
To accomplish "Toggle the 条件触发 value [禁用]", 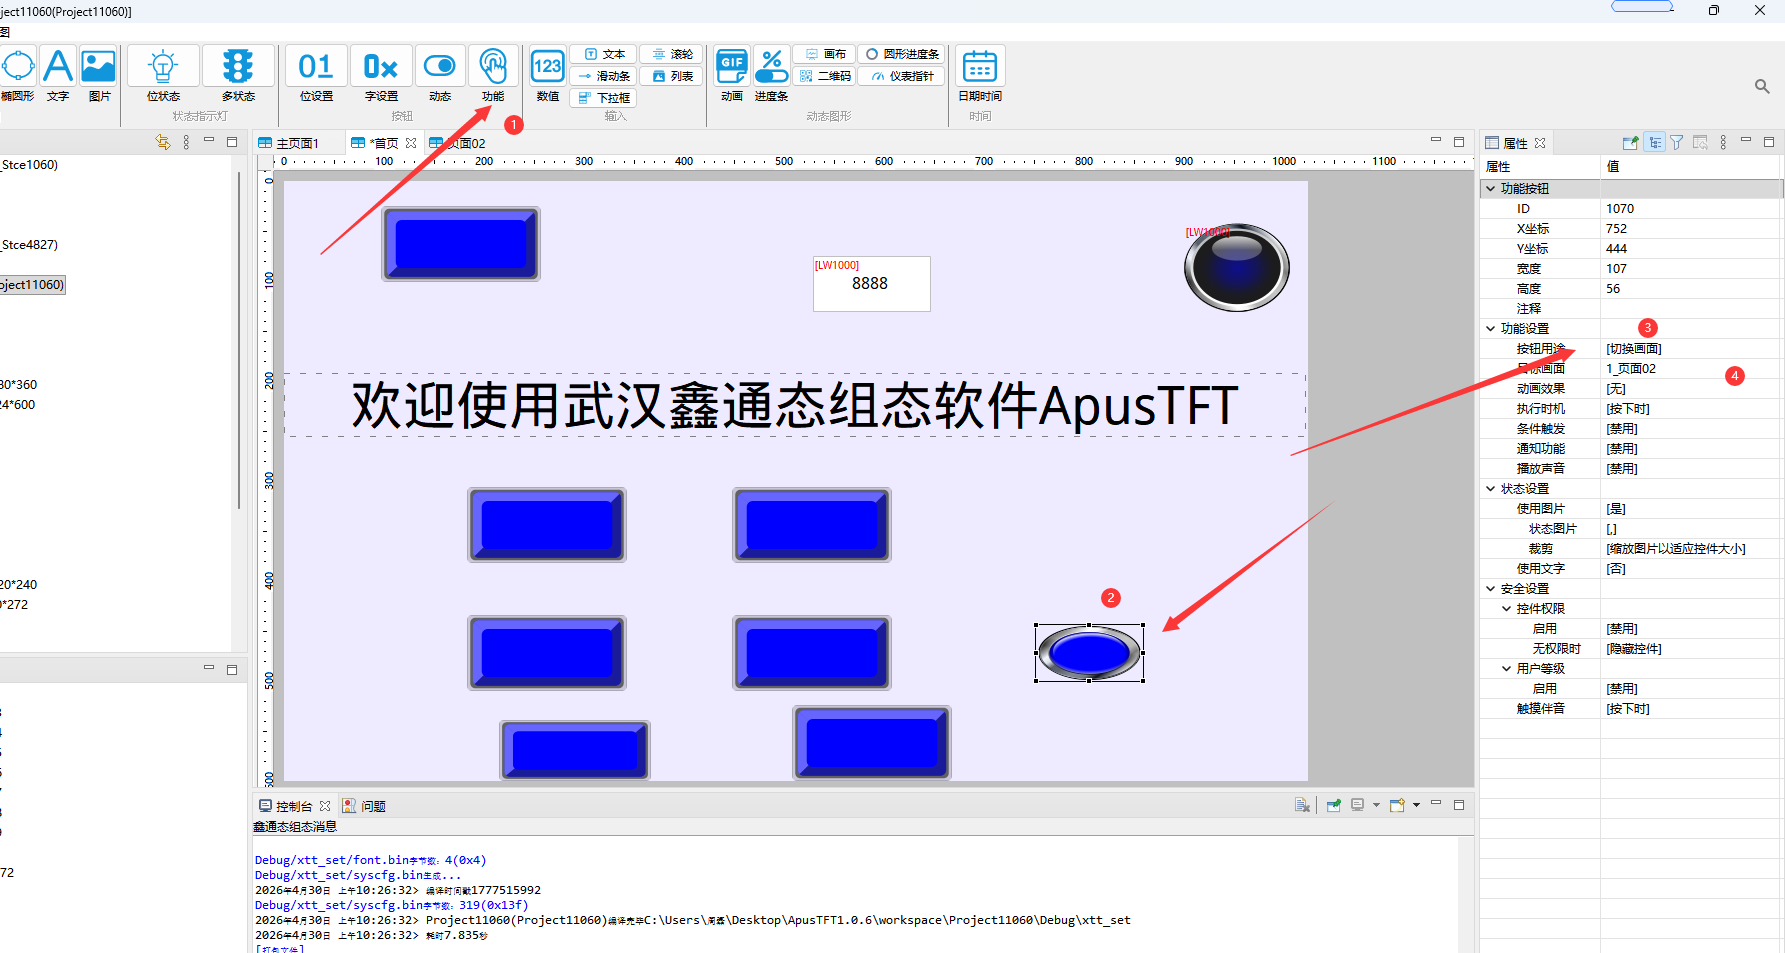I will tap(1692, 428).
